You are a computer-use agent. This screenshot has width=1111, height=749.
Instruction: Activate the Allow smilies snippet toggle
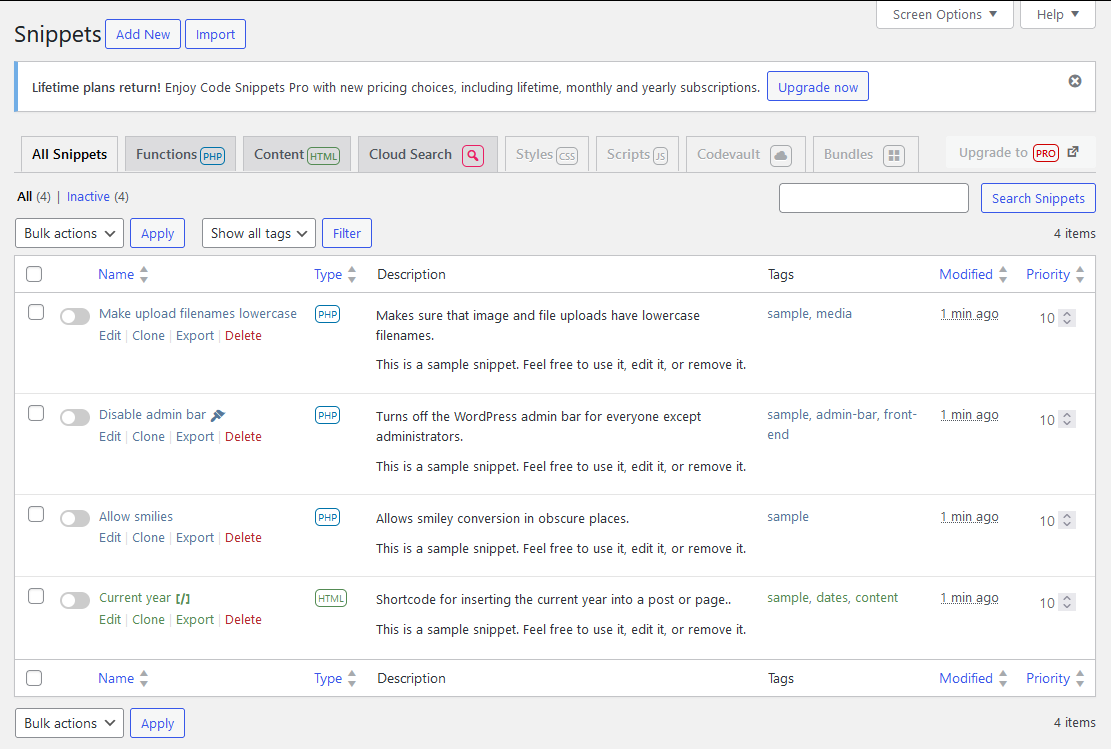[75, 518]
